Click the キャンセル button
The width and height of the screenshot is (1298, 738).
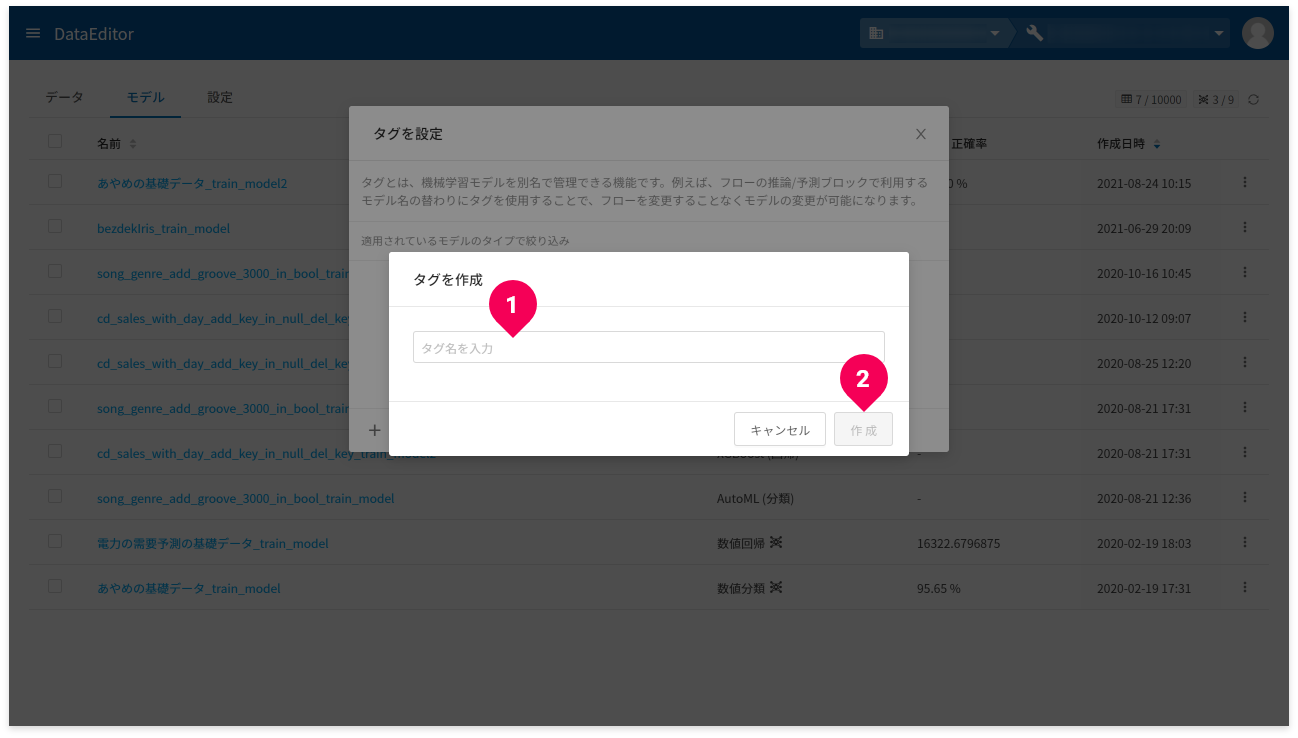780,430
